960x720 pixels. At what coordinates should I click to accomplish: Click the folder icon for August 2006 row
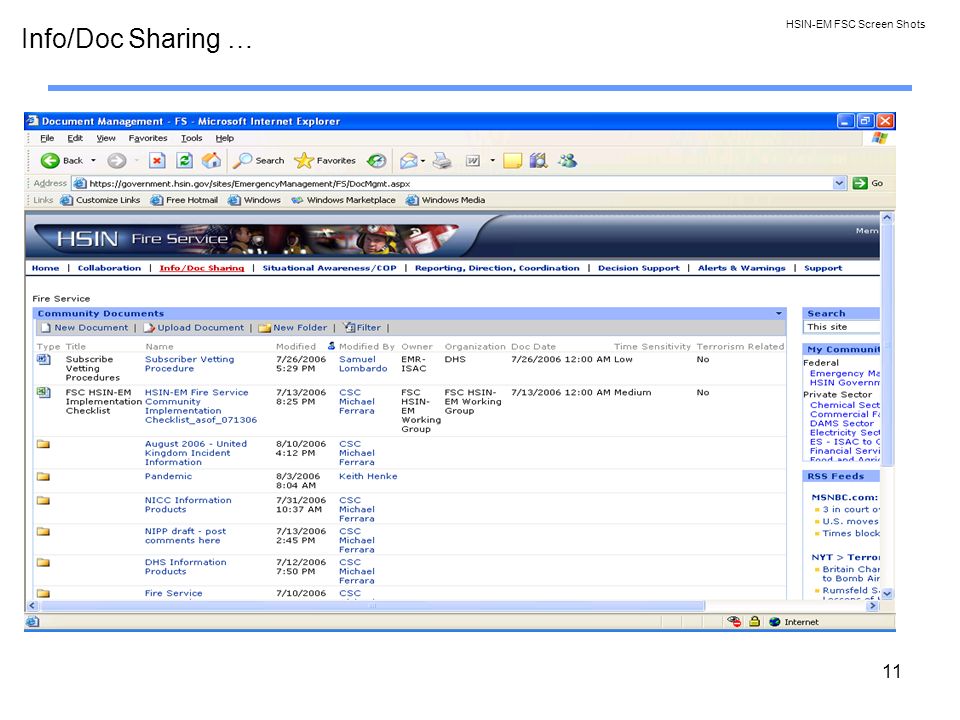click(43, 444)
